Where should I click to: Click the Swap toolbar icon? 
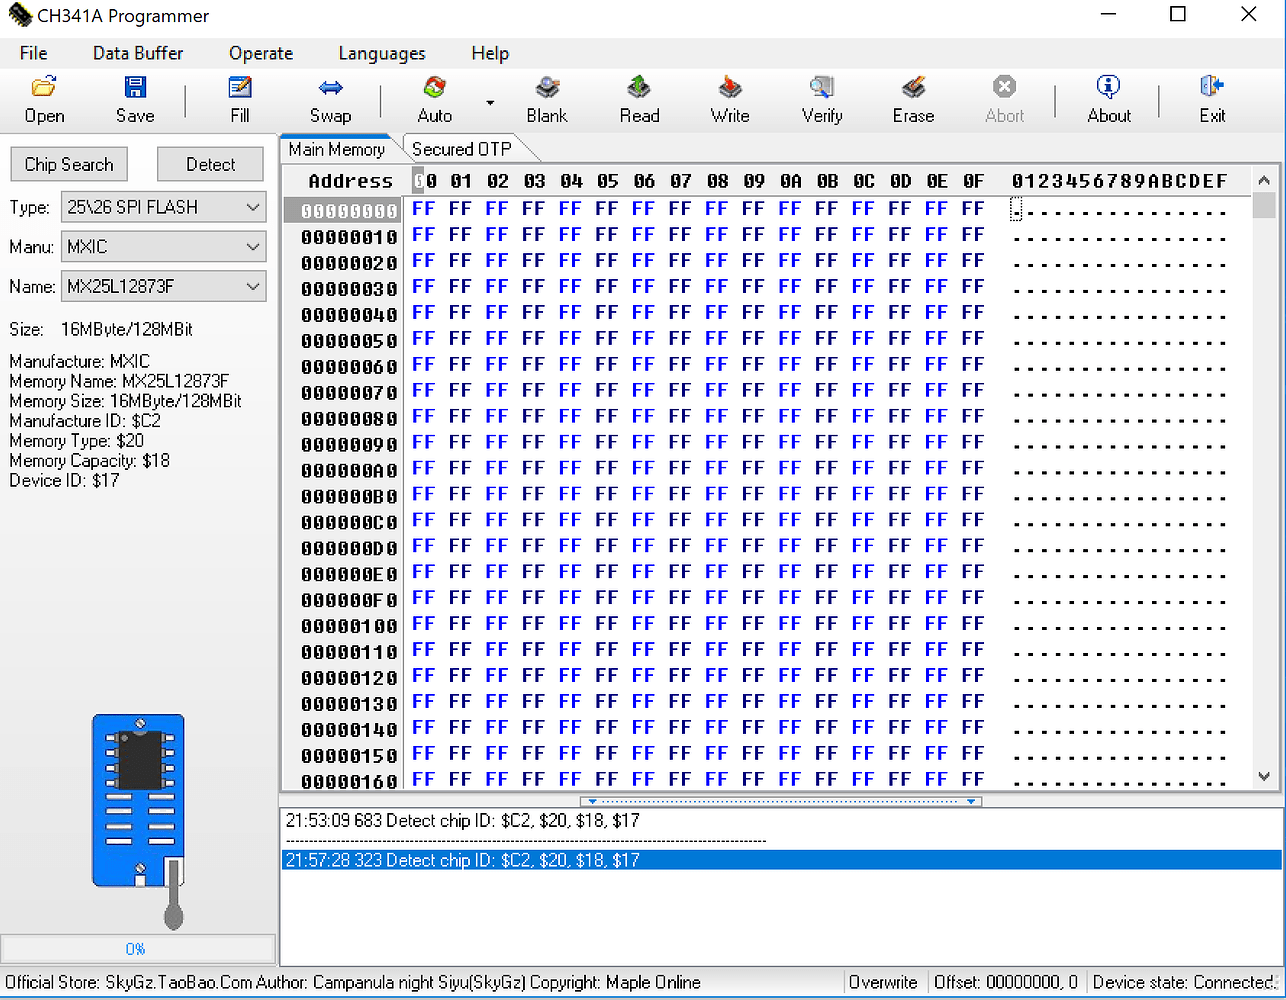coord(330,99)
